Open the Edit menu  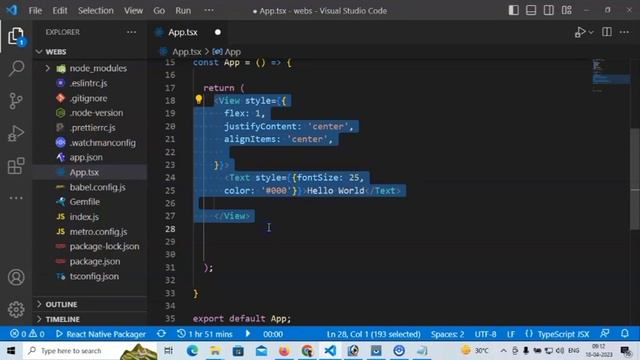click(x=60, y=11)
